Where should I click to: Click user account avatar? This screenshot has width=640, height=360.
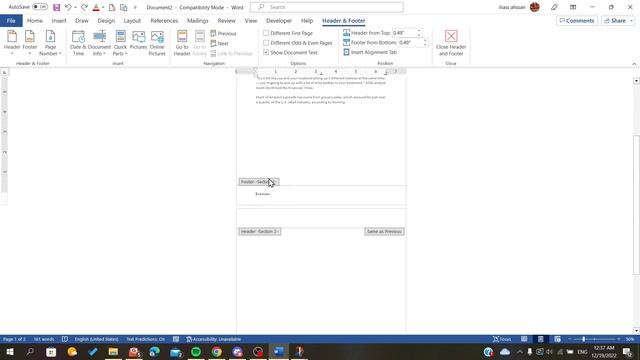click(535, 7)
